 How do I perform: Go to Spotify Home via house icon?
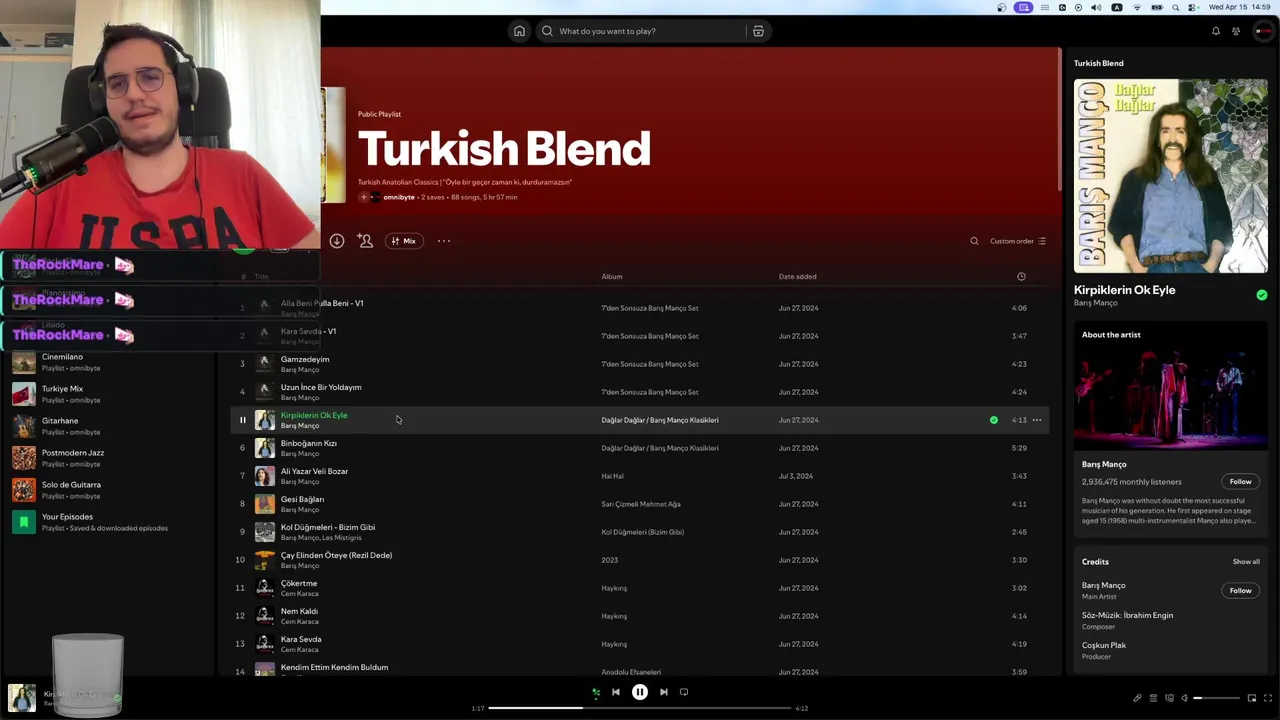[x=519, y=31]
